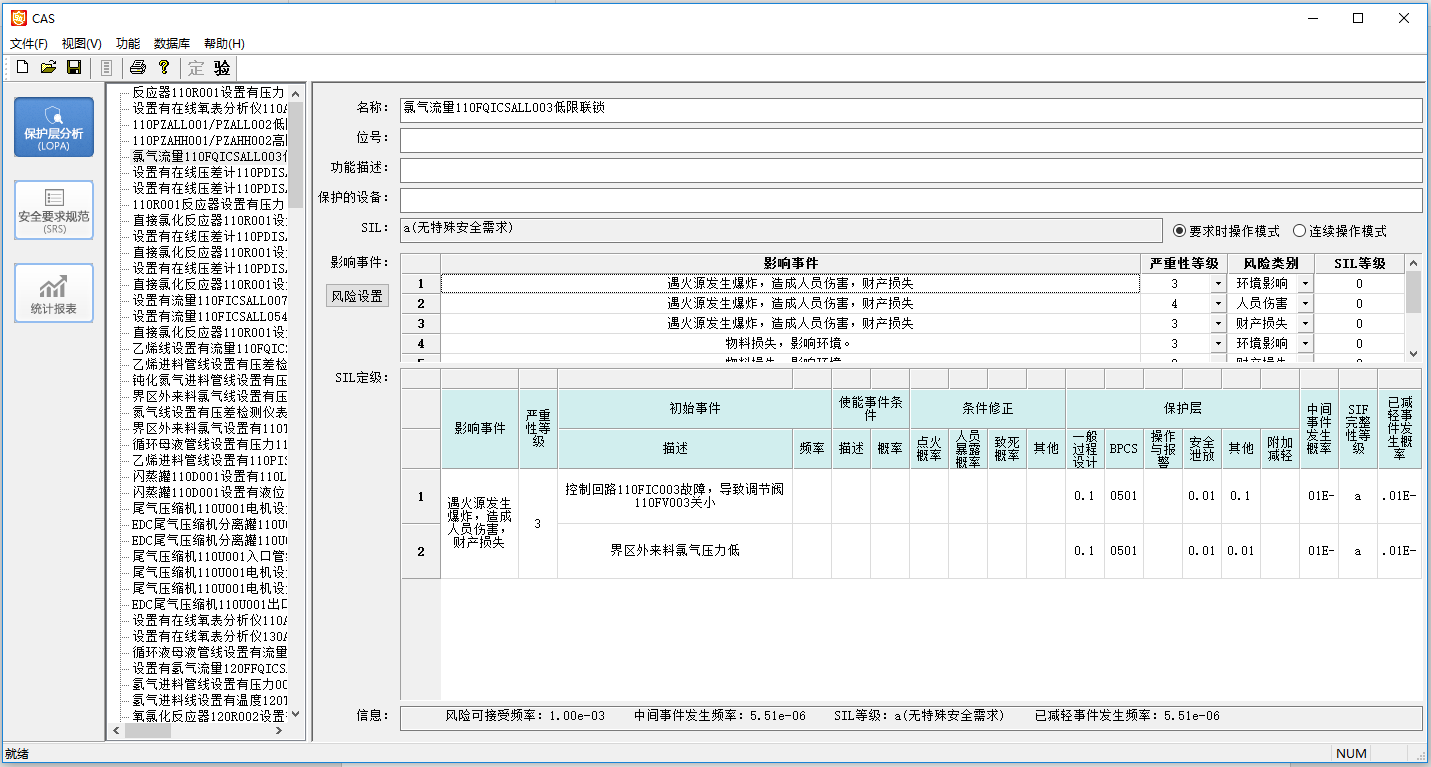This screenshot has width=1431, height=767.
Task: Click the 验 verification toolbar icon
Action: (x=222, y=67)
